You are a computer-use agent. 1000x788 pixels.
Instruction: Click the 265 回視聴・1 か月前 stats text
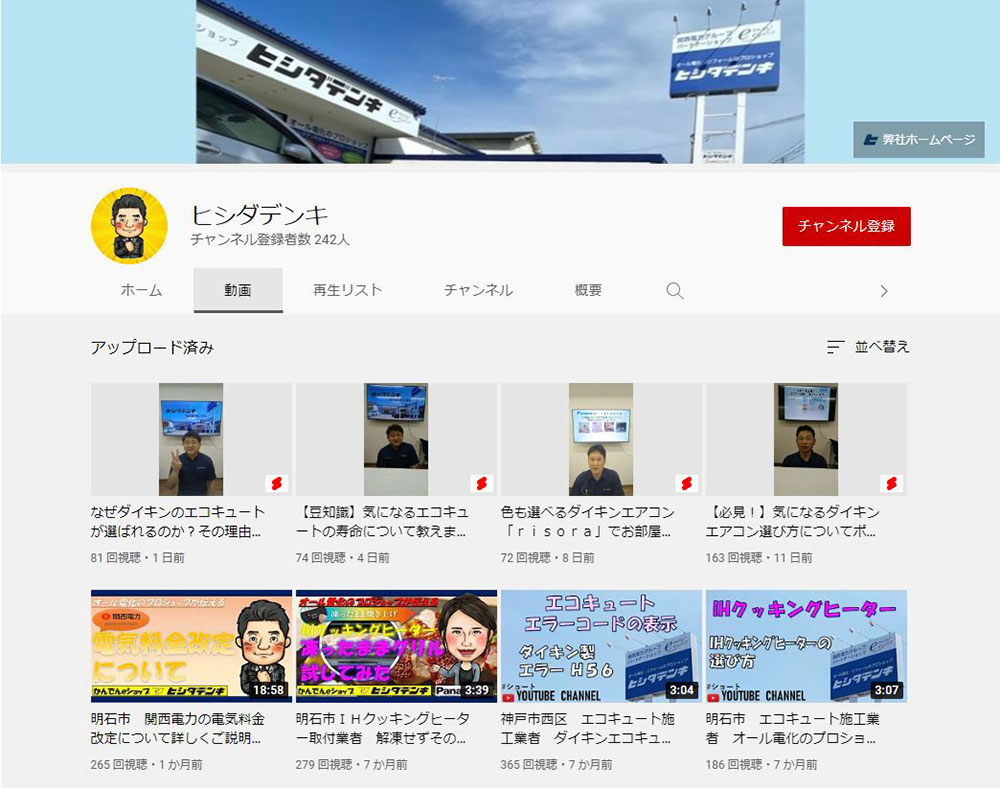point(147,764)
